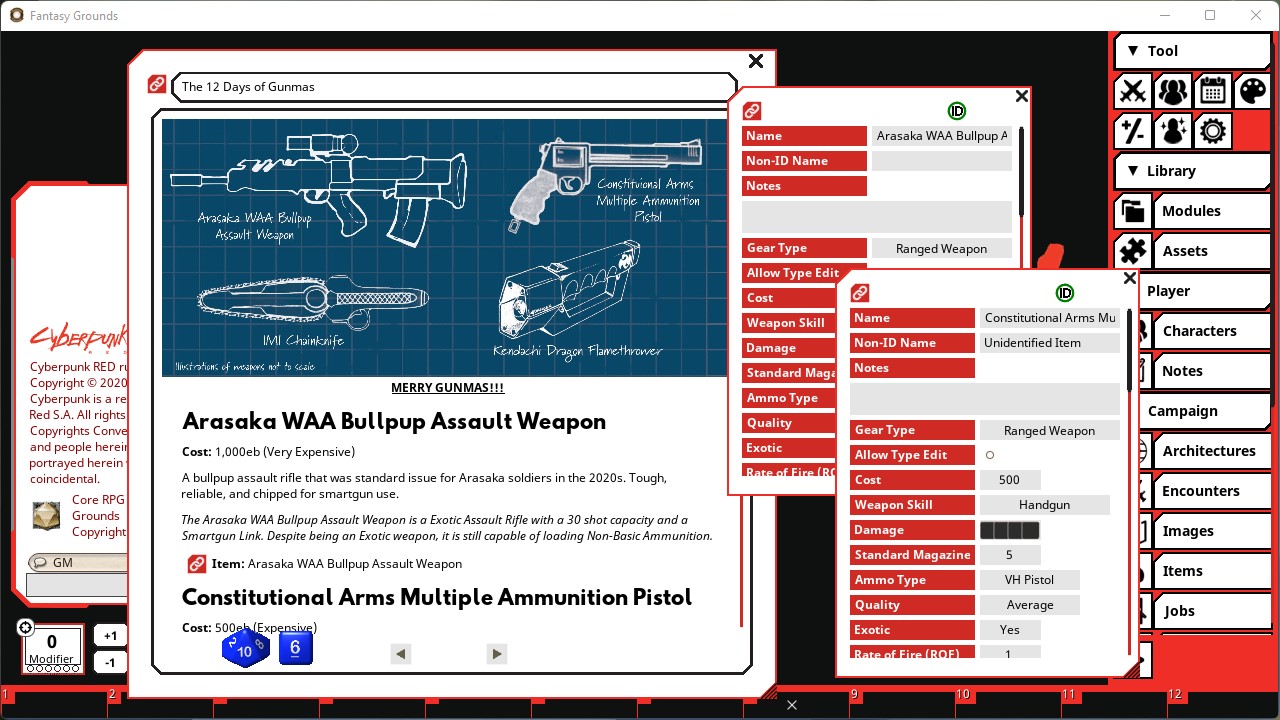This screenshot has width=1280, height=720.
Task: Click the link icon in Arasaka item window
Action: 752,111
